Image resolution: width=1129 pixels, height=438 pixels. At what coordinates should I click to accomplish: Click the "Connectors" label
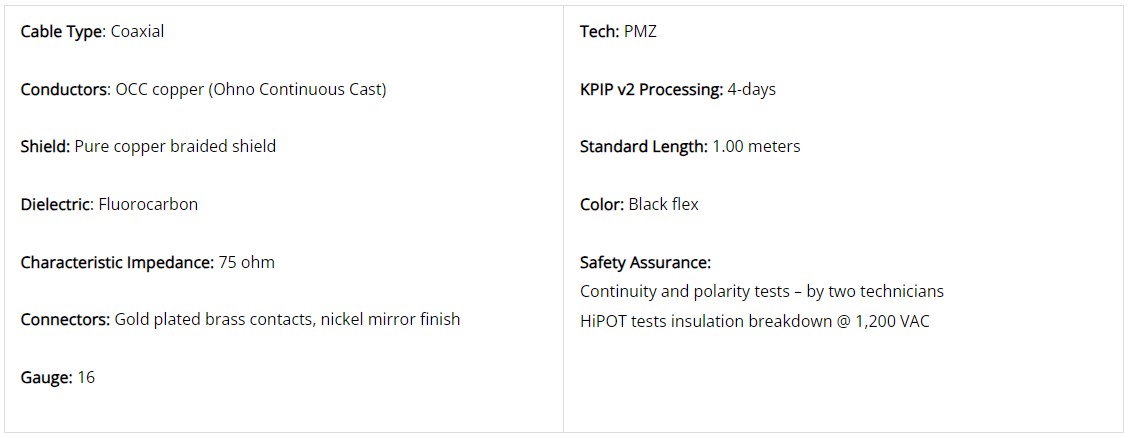[x=65, y=320]
